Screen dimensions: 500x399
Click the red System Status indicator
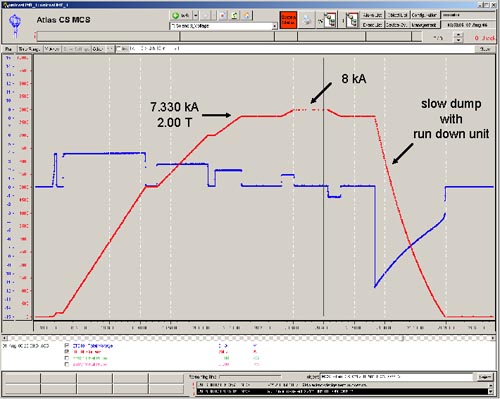point(288,20)
